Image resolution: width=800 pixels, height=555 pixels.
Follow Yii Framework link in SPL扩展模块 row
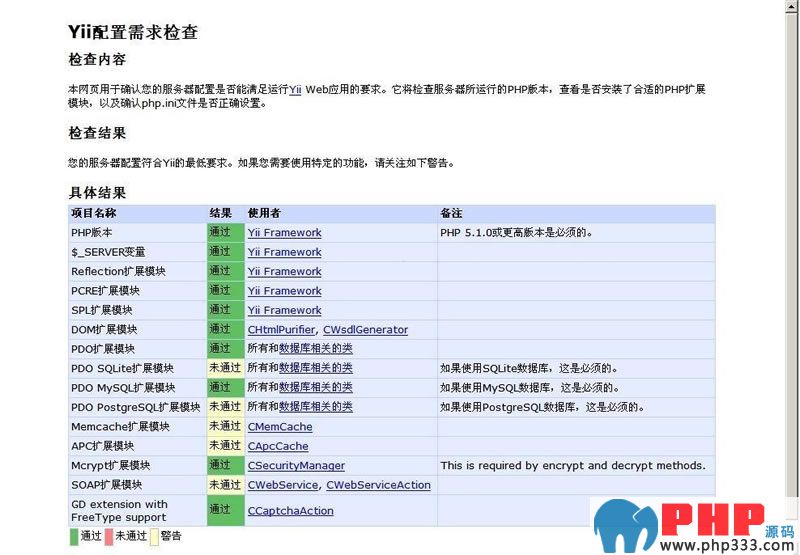pyautogui.click(x=285, y=310)
